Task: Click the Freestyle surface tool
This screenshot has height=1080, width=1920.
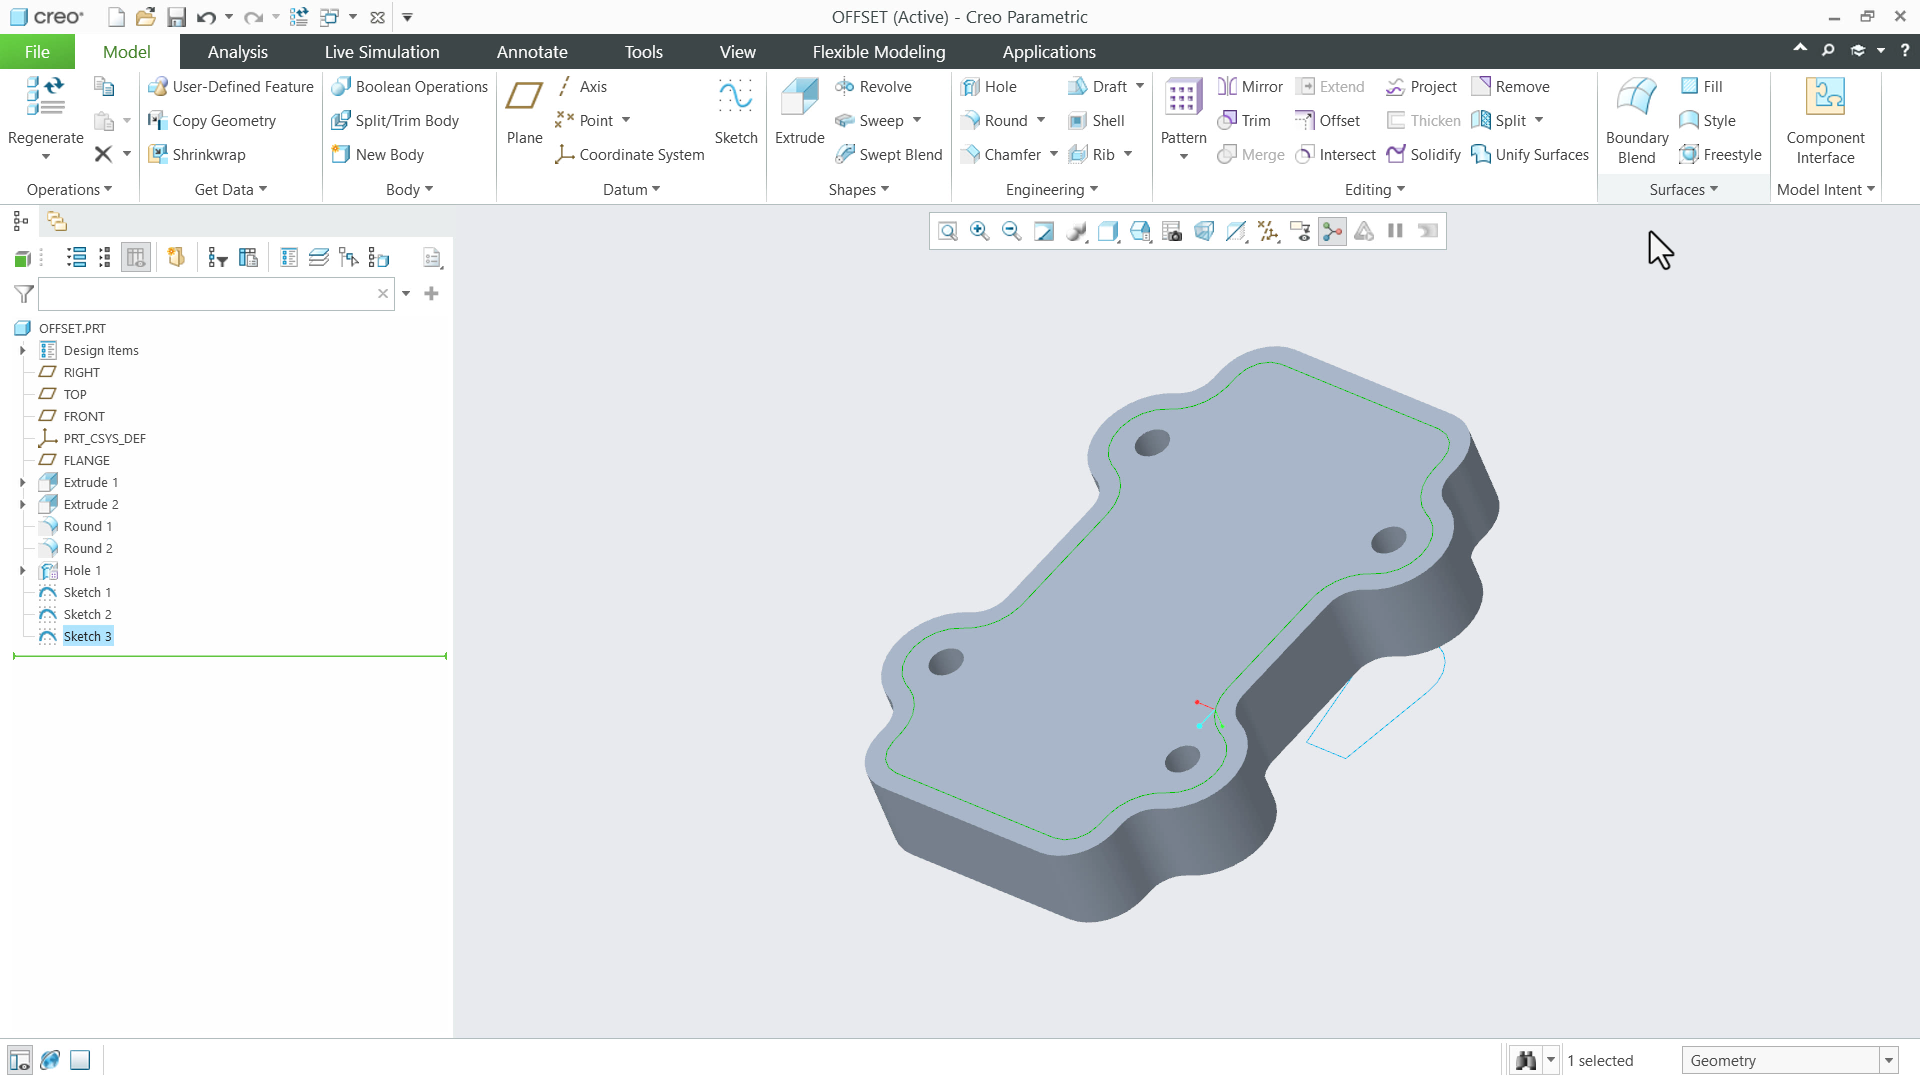Action: coord(1720,155)
